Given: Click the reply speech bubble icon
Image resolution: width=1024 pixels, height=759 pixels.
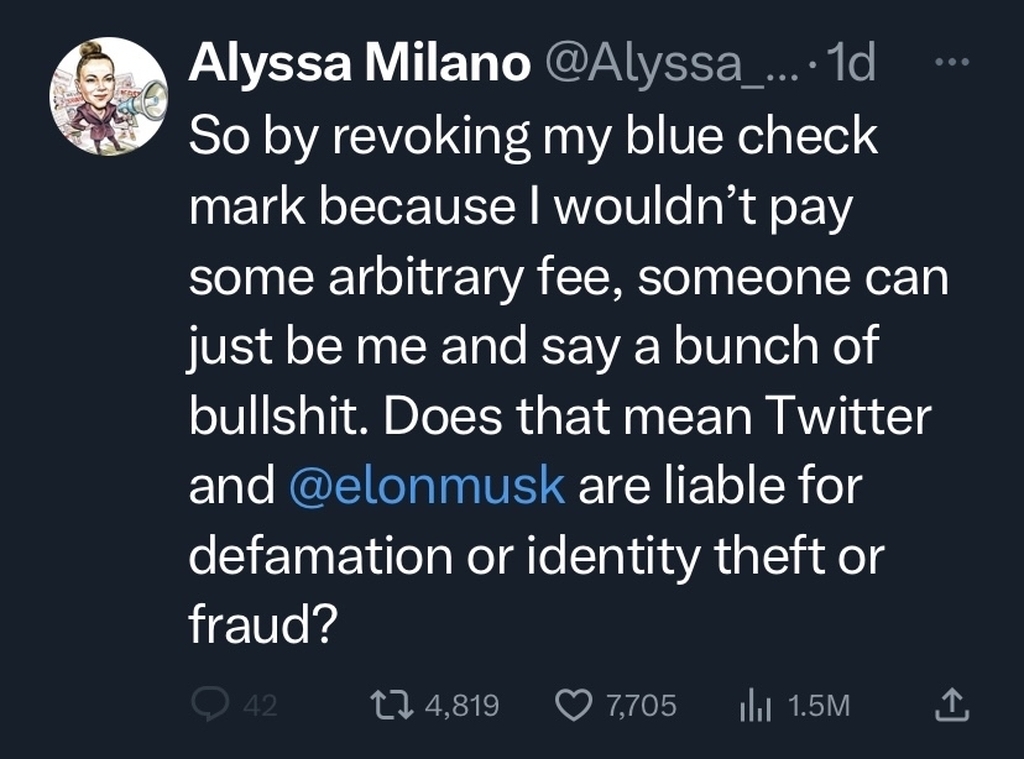Looking at the screenshot, I should [x=210, y=705].
